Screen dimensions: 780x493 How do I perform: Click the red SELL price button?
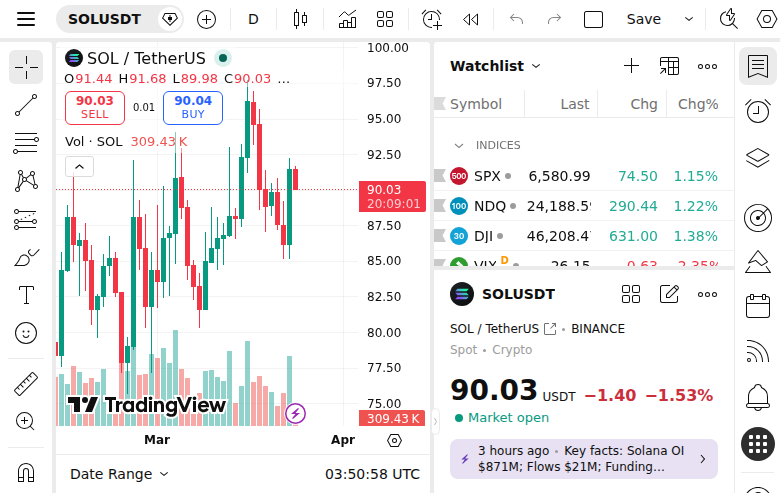pyautogui.click(x=95, y=107)
